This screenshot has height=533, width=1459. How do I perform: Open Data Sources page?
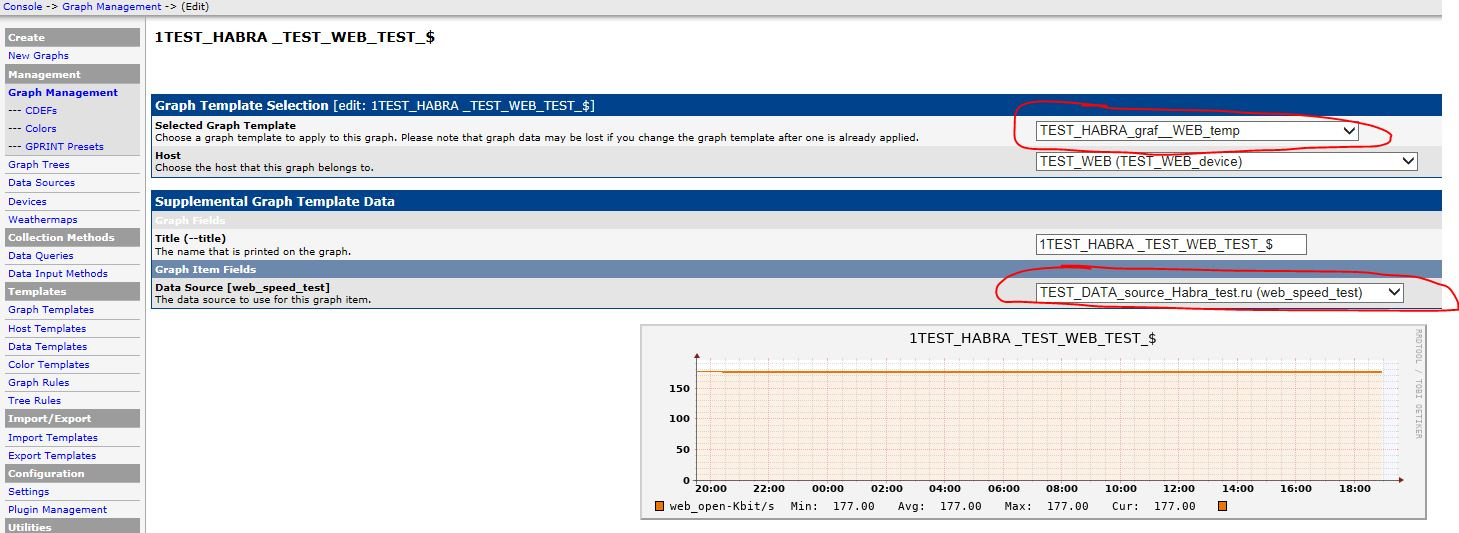[x=41, y=182]
